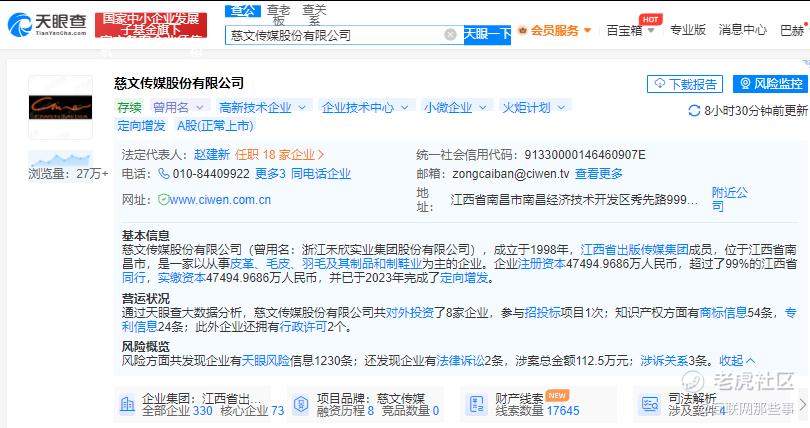Open 任职 18 家企业 link
Viewport: 810px width, 428px height.
point(279,154)
